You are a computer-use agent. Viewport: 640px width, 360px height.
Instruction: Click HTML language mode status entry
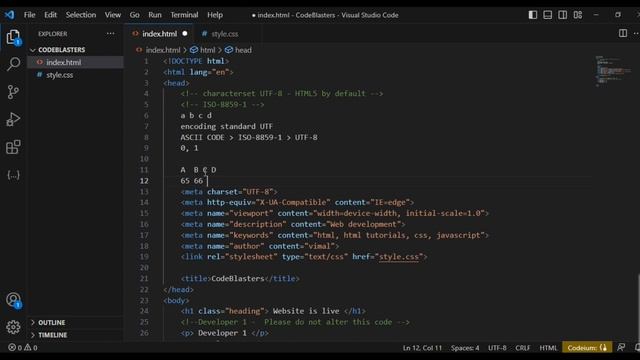(548, 348)
